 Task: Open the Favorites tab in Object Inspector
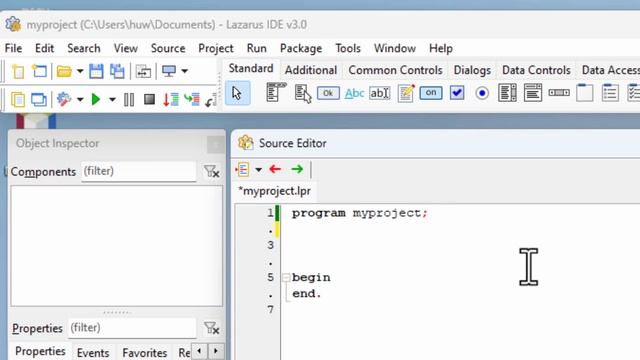tap(144, 353)
